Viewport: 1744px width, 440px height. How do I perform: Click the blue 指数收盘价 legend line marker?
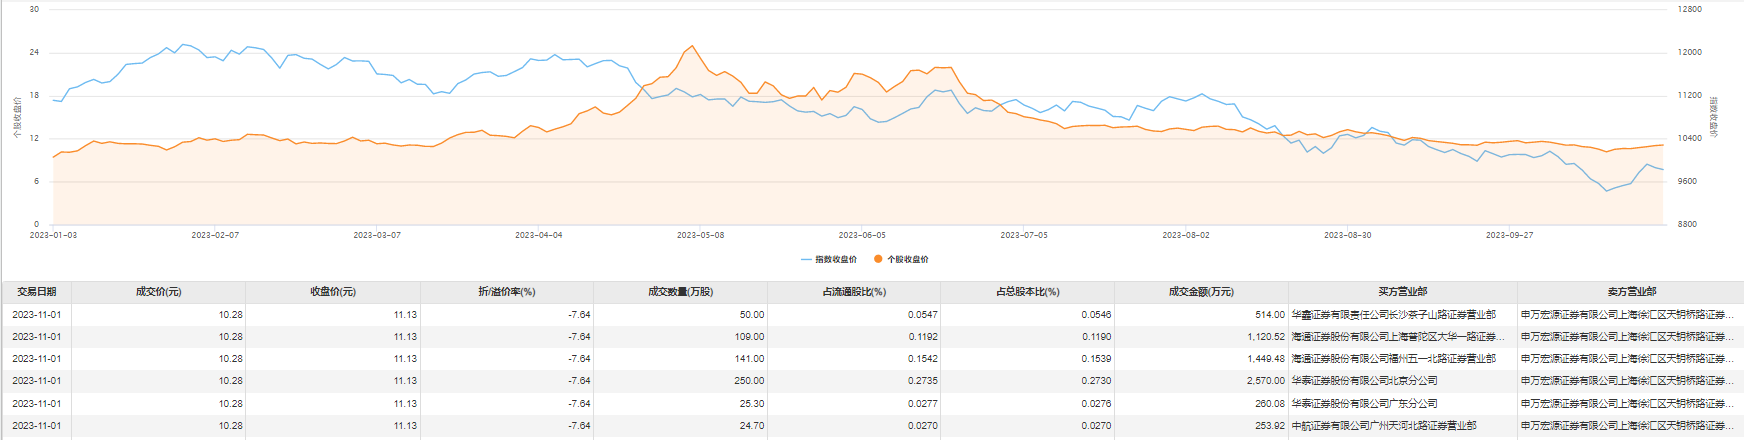pyautogui.click(x=806, y=260)
